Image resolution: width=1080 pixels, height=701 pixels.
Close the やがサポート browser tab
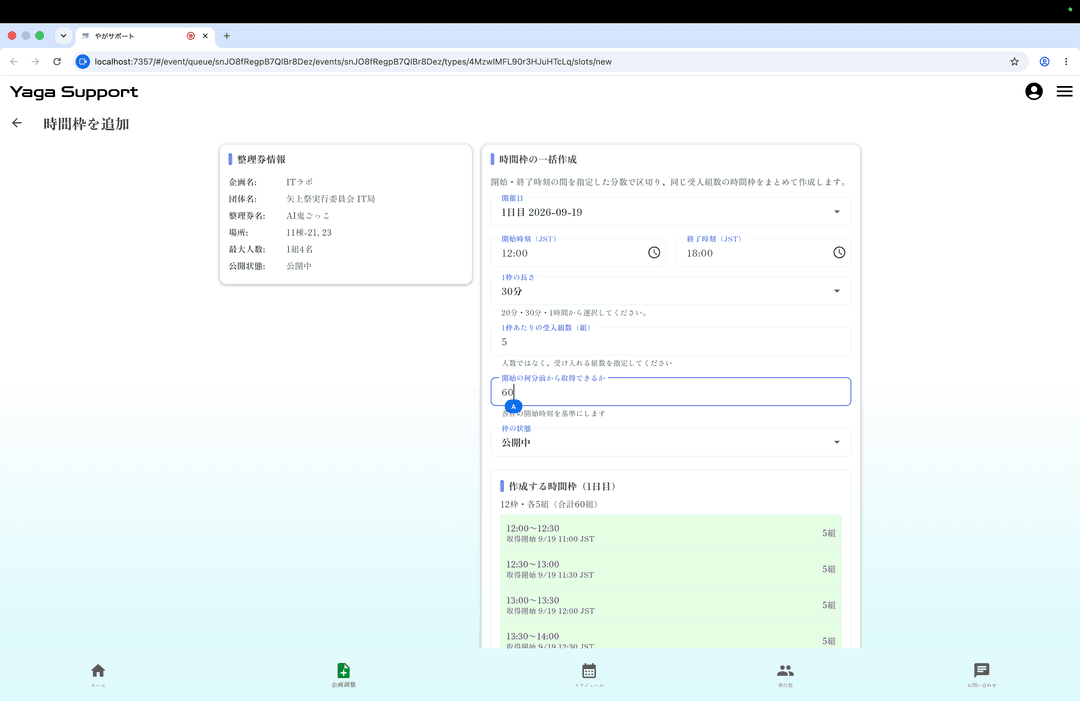(205, 36)
